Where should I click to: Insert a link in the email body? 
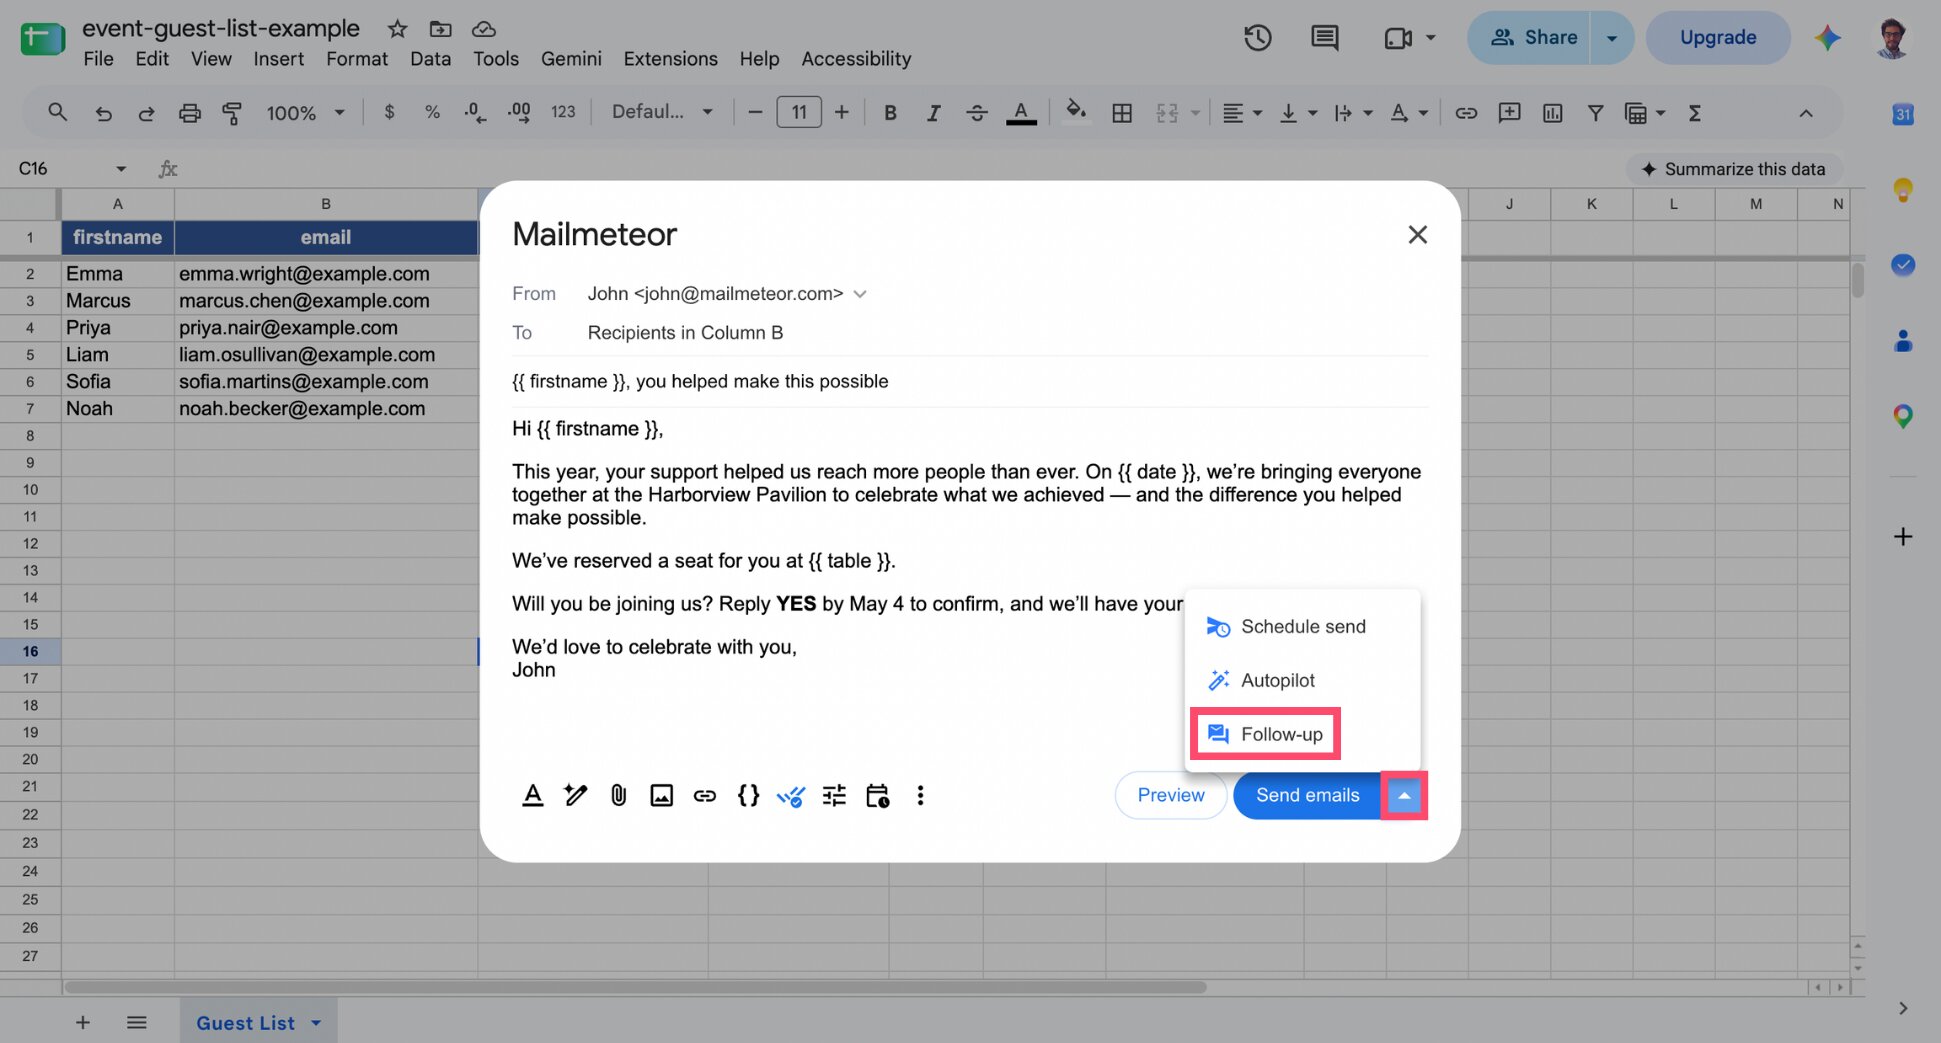[705, 795]
